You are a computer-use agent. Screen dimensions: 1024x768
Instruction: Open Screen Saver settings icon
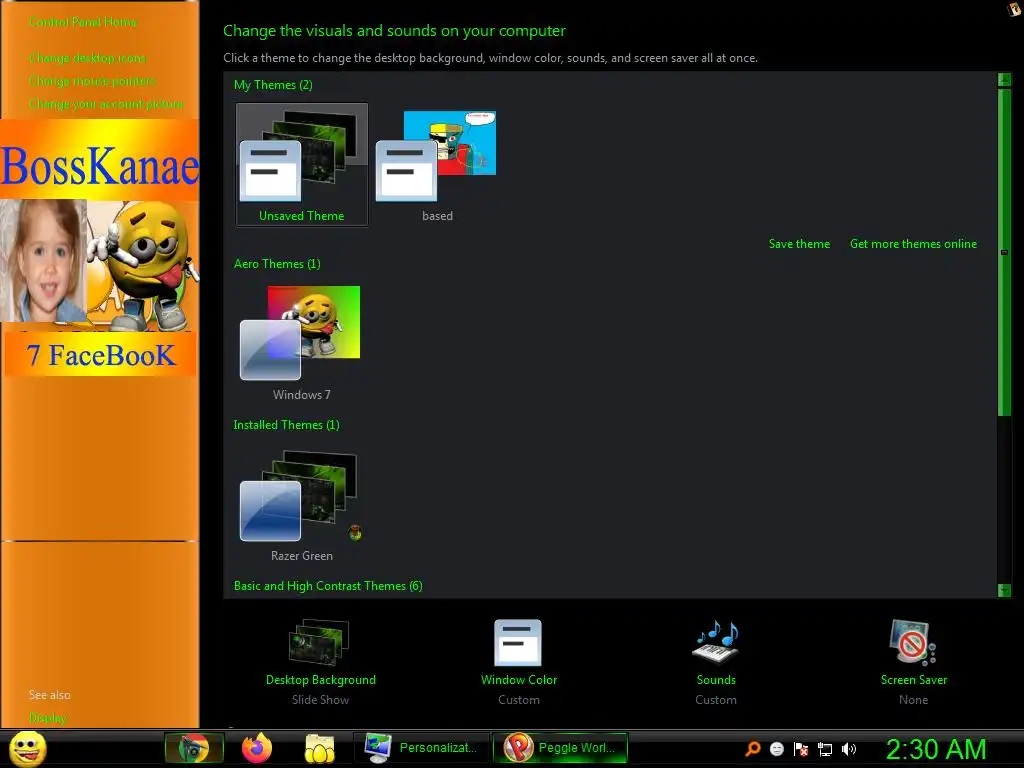pyautogui.click(x=912, y=643)
